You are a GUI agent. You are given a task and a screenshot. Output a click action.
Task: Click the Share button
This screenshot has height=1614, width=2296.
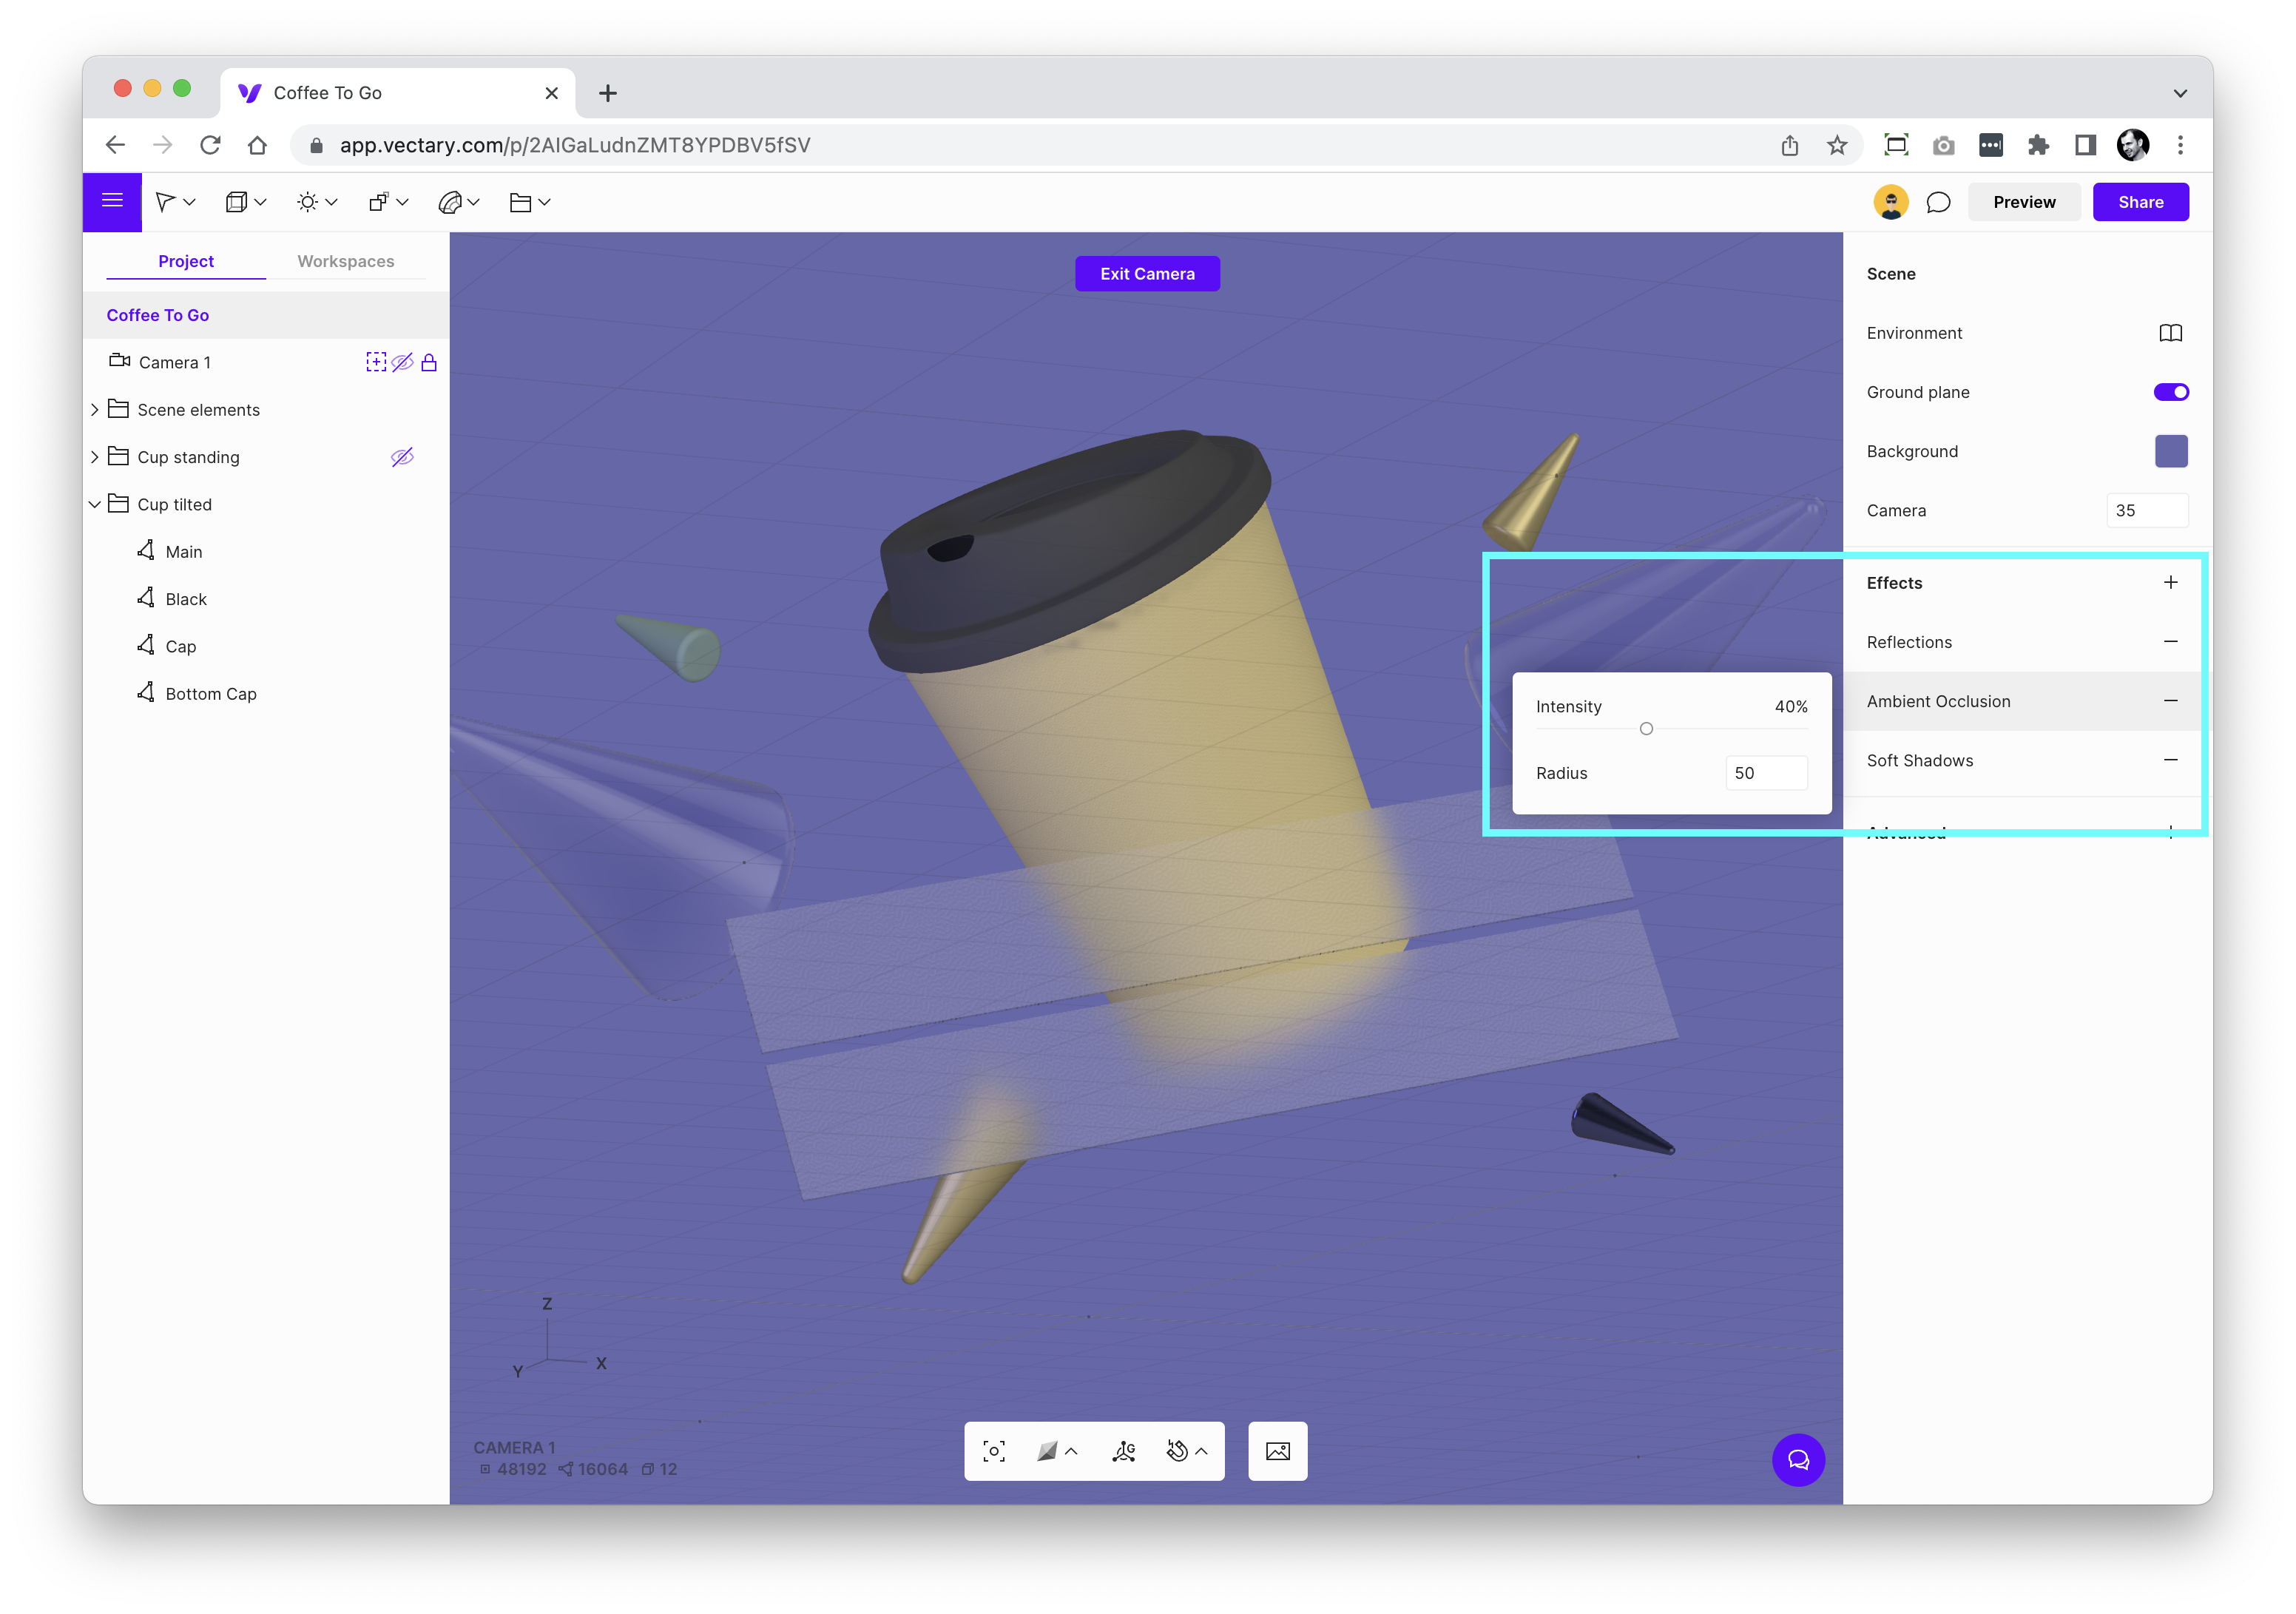point(2140,202)
